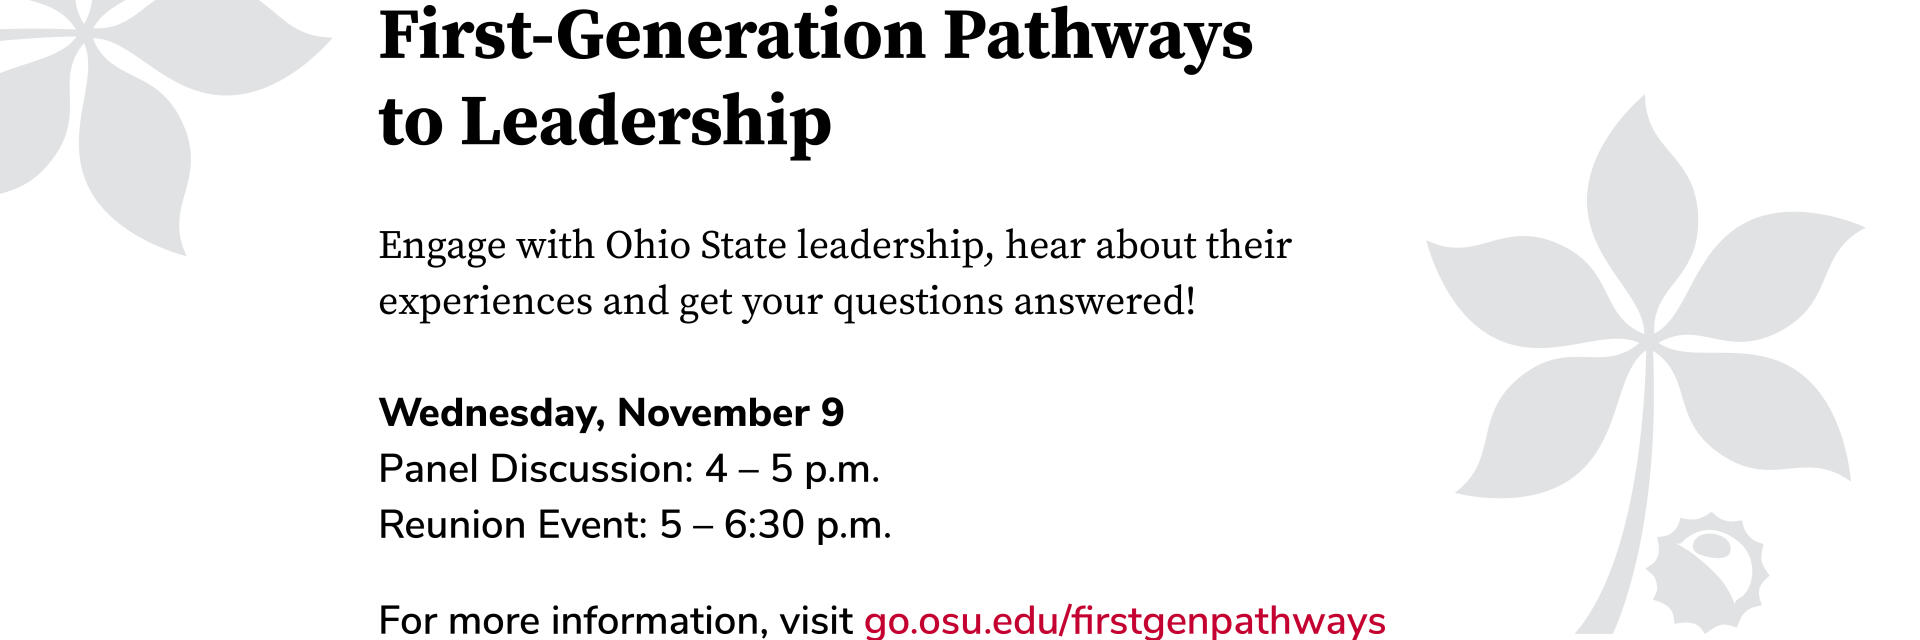Select the bold "Wednesday, November 9" date
The width and height of the screenshot is (1920, 640).
(611, 414)
